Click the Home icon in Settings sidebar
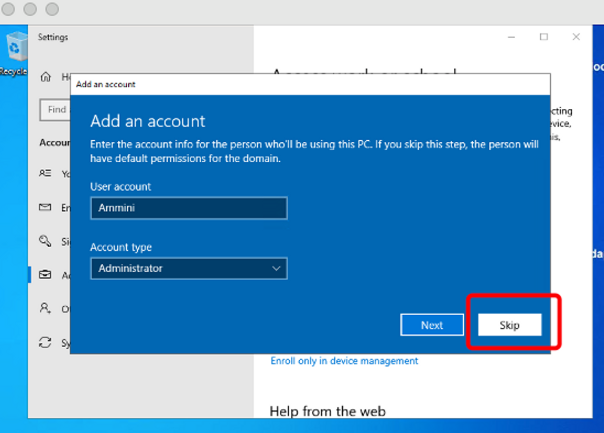Viewport: 604px width, 433px height. click(x=45, y=76)
